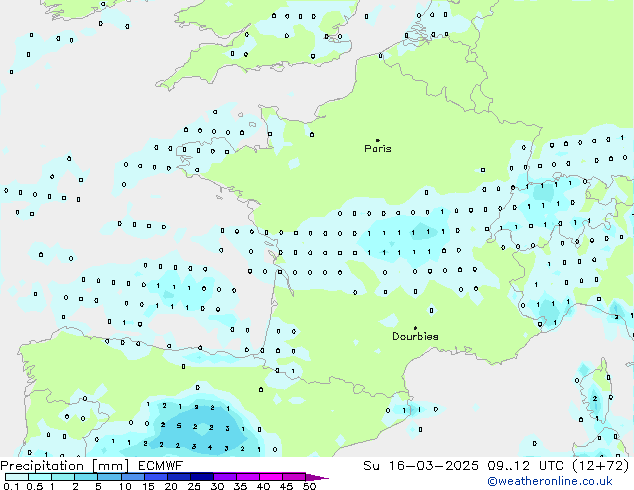The image size is (634, 490).
Task: Pick the 2–5 mm legend color swatch
Action: (86, 477)
